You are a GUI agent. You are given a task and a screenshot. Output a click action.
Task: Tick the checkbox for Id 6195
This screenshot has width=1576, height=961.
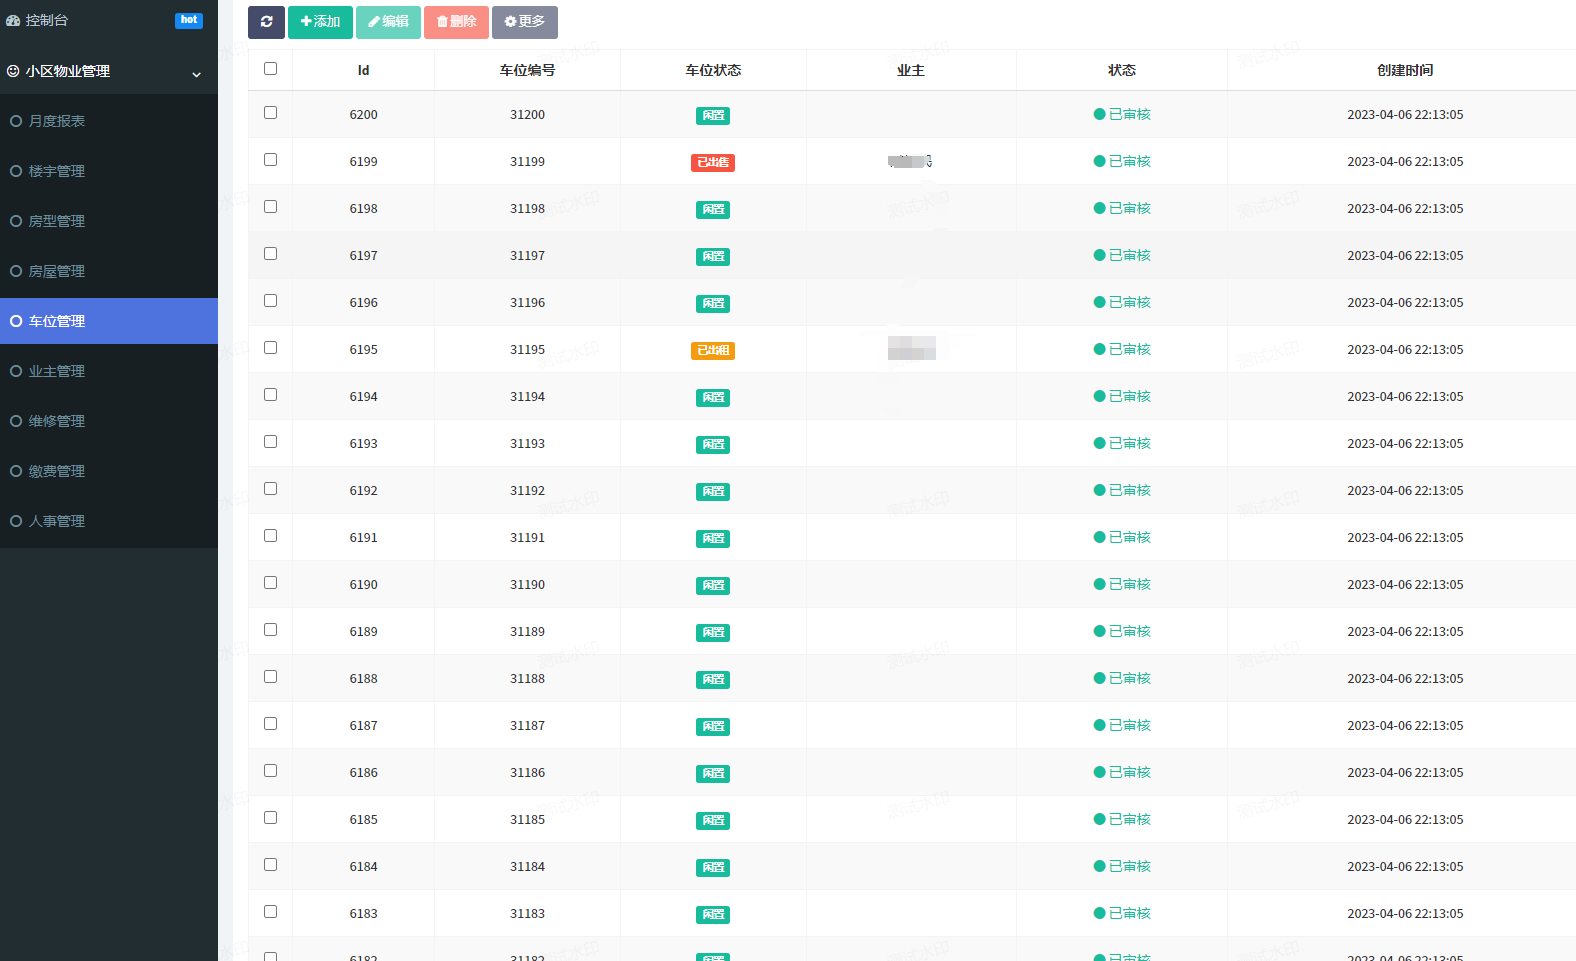(270, 348)
